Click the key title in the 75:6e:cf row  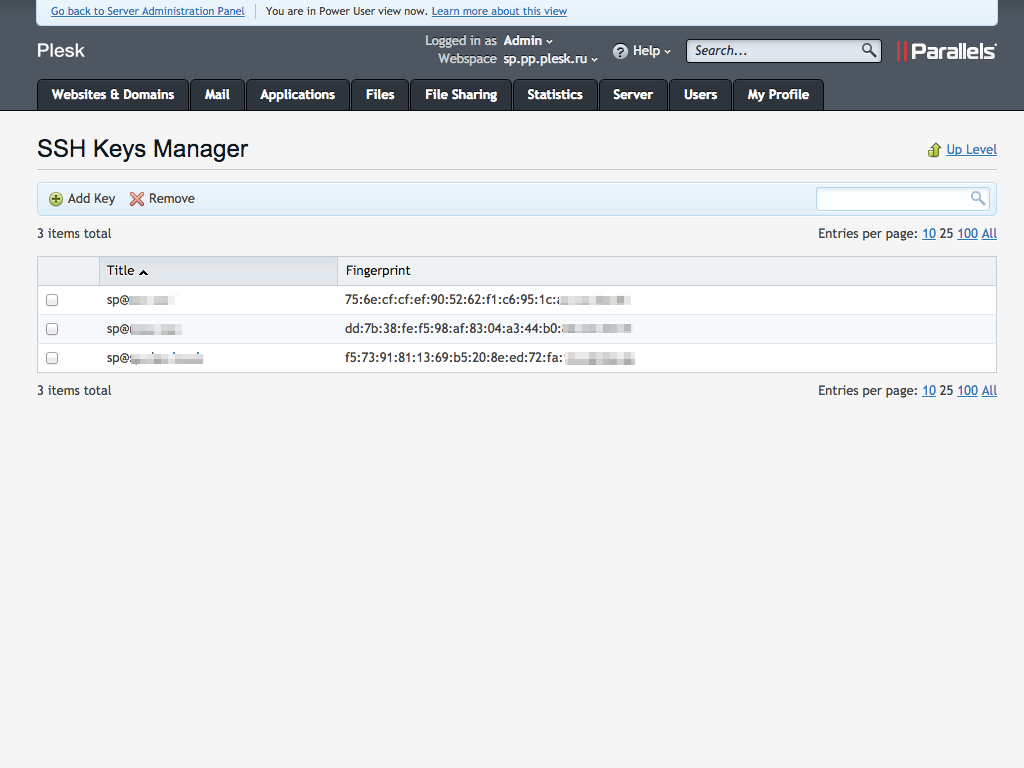[x=142, y=300]
